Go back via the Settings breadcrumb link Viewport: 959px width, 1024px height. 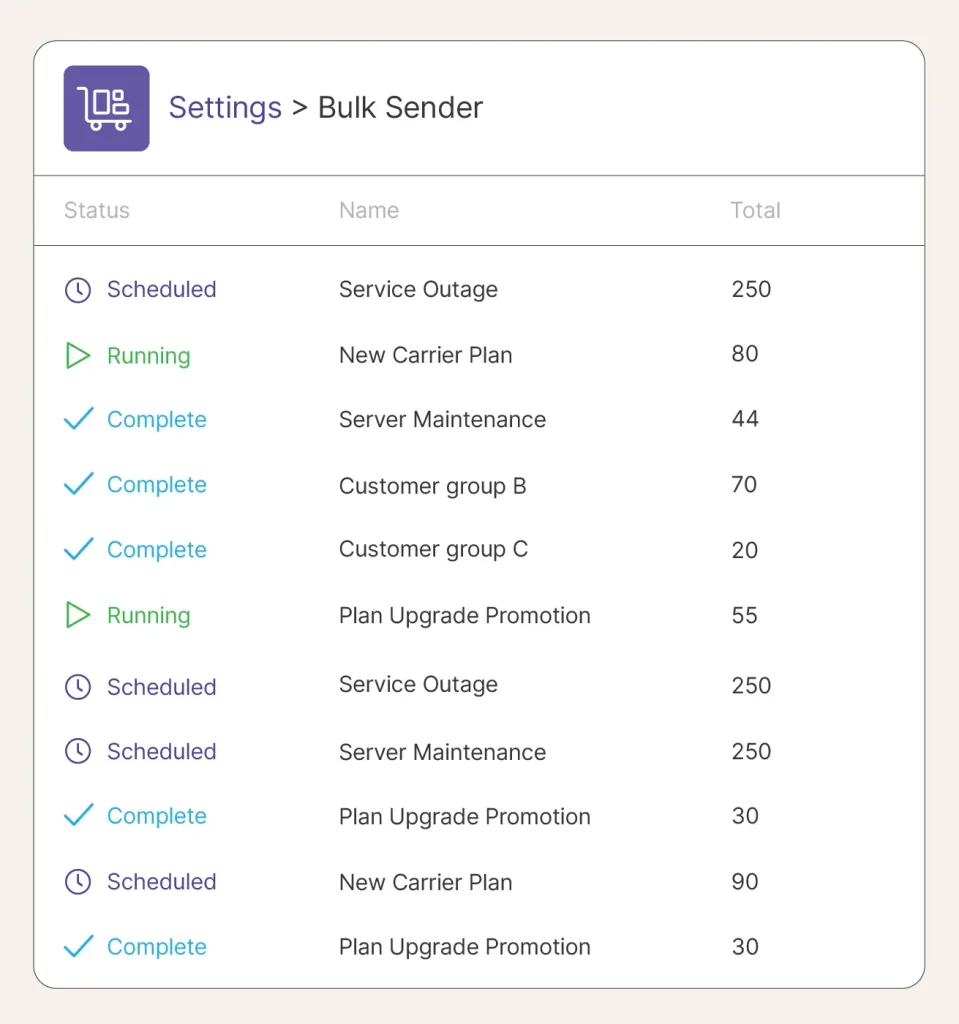tap(225, 108)
